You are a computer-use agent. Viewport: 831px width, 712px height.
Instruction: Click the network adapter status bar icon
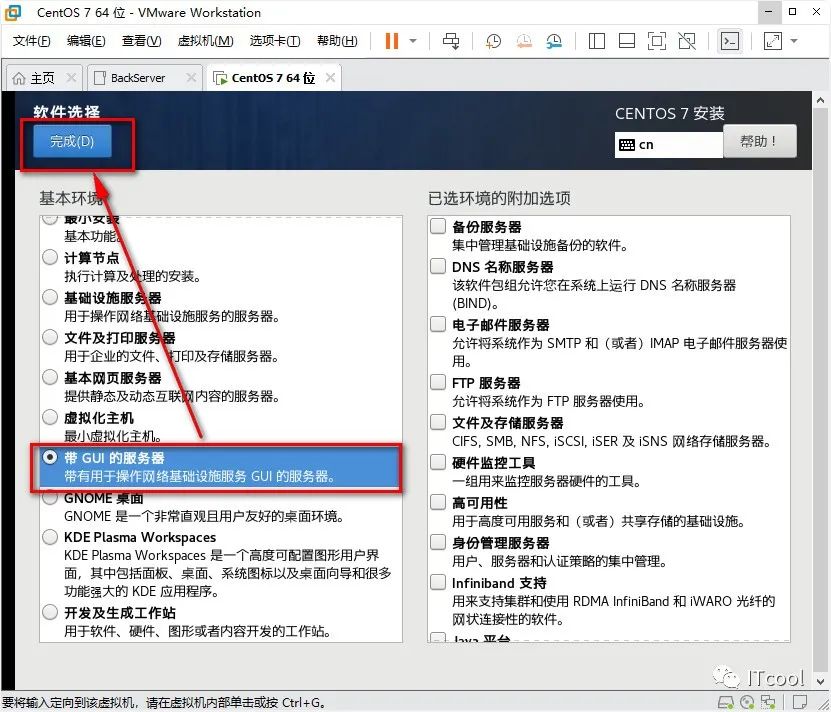click(x=767, y=703)
